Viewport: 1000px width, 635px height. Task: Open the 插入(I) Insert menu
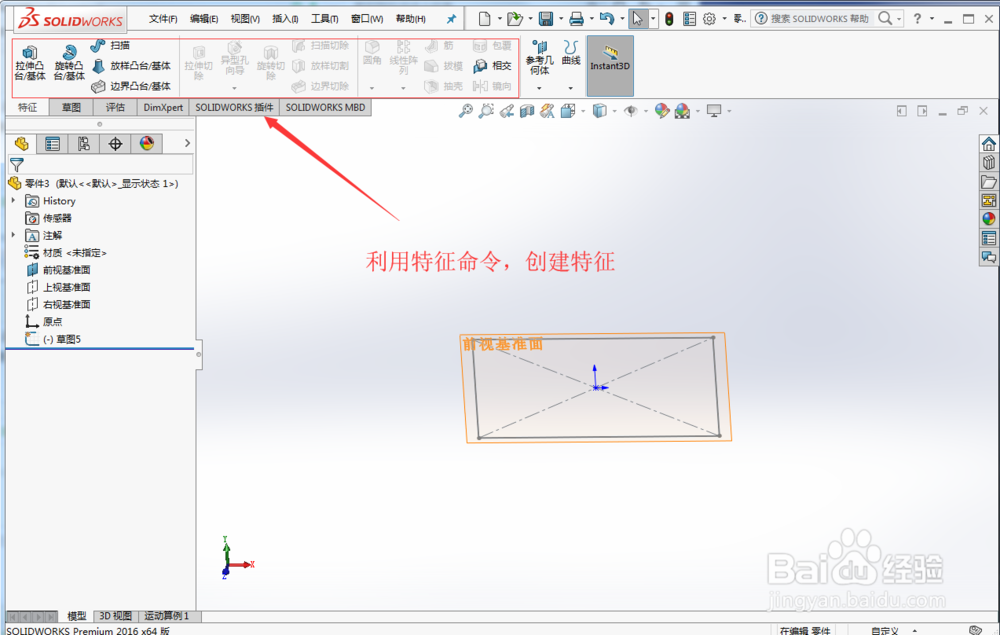tap(285, 19)
